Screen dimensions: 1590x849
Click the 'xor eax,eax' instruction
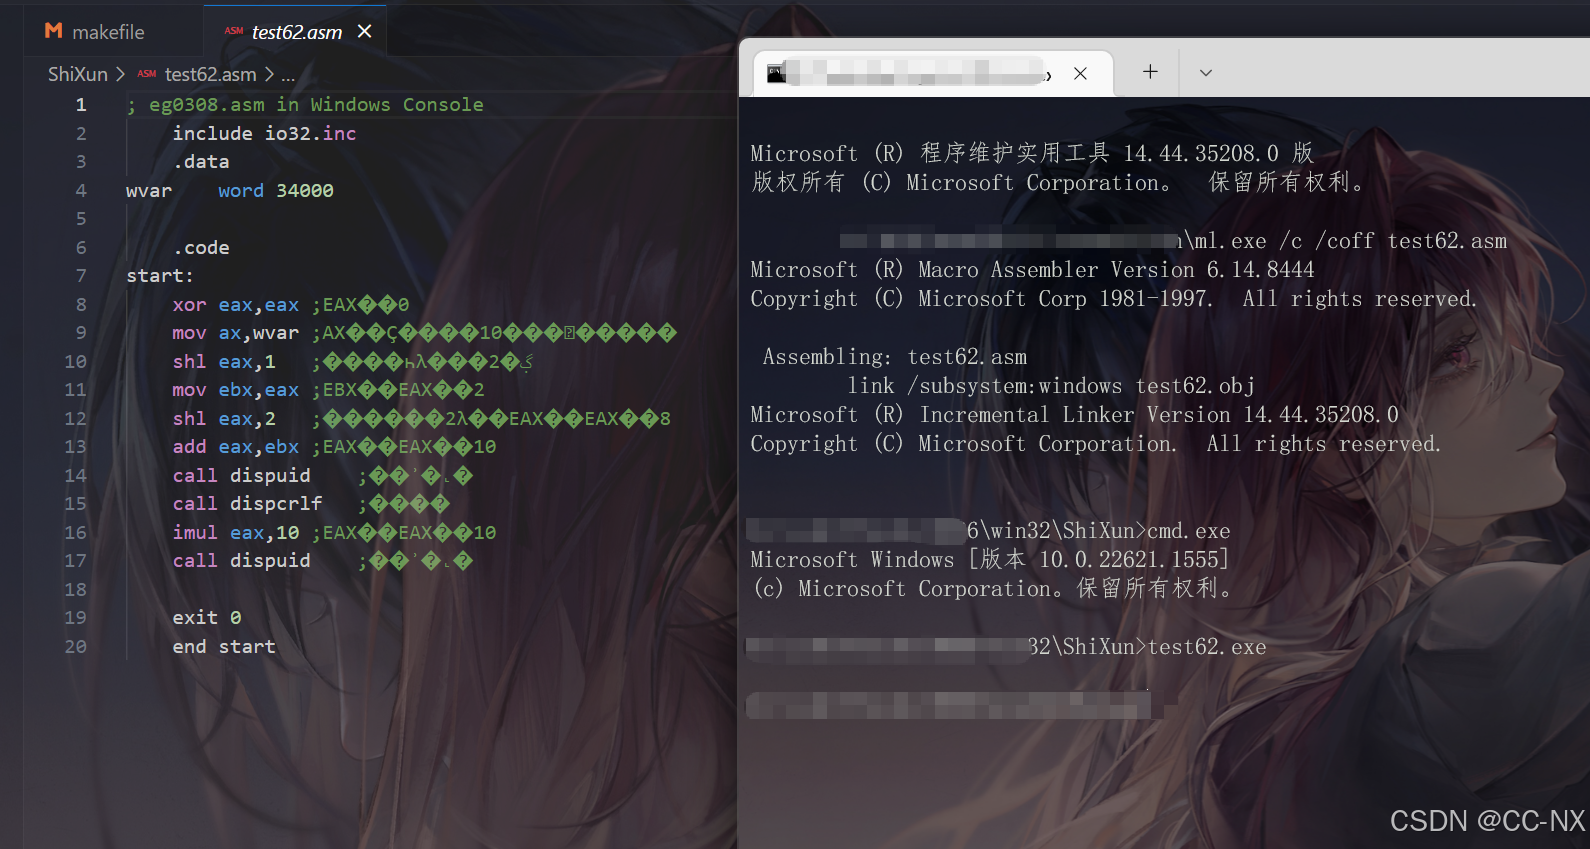[235, 305]
